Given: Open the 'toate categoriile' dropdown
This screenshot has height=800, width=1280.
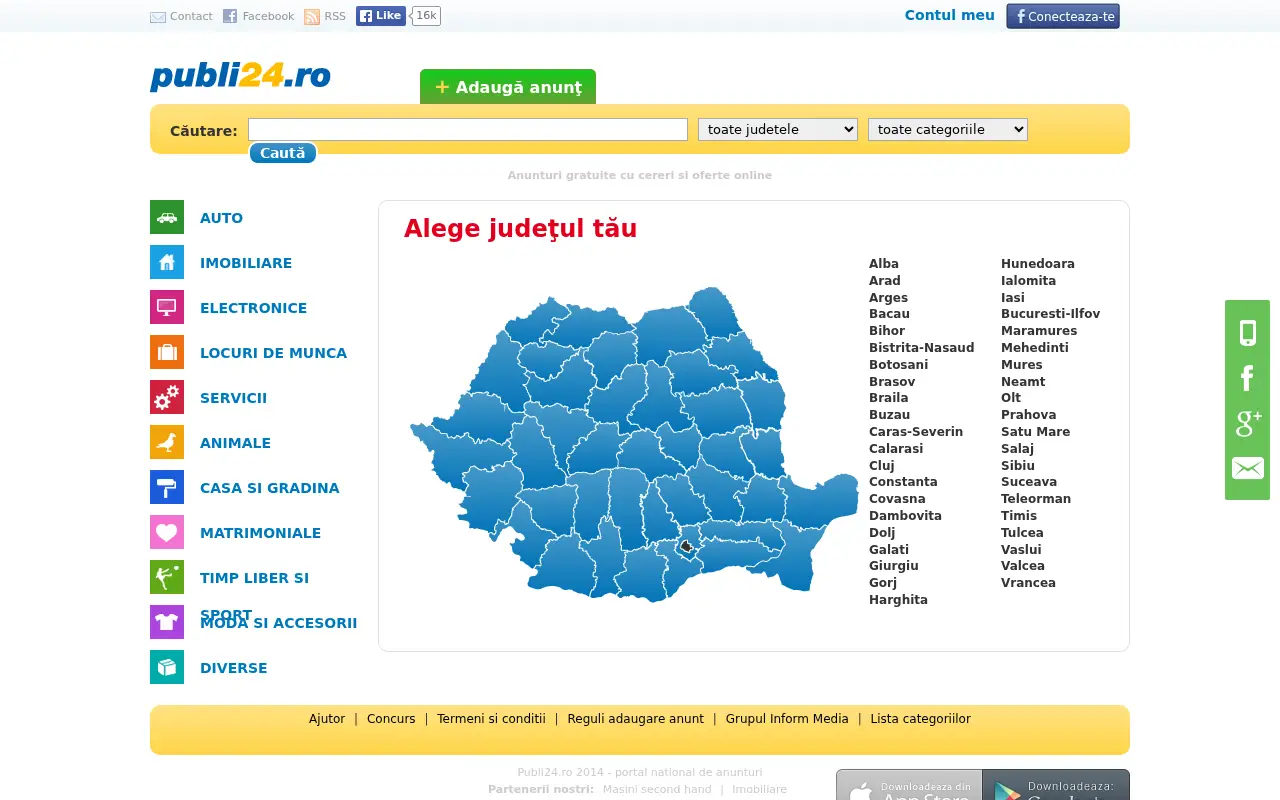Looking at the screenshot, I should [x=948, y=129].
